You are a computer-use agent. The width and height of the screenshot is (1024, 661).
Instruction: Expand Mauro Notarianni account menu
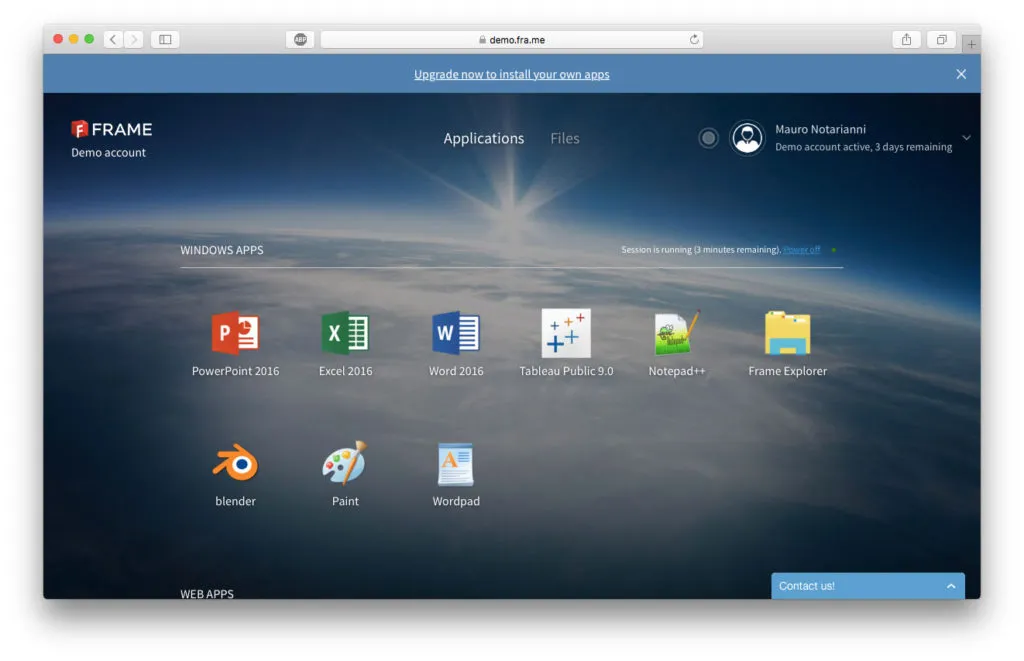[966, 138]
